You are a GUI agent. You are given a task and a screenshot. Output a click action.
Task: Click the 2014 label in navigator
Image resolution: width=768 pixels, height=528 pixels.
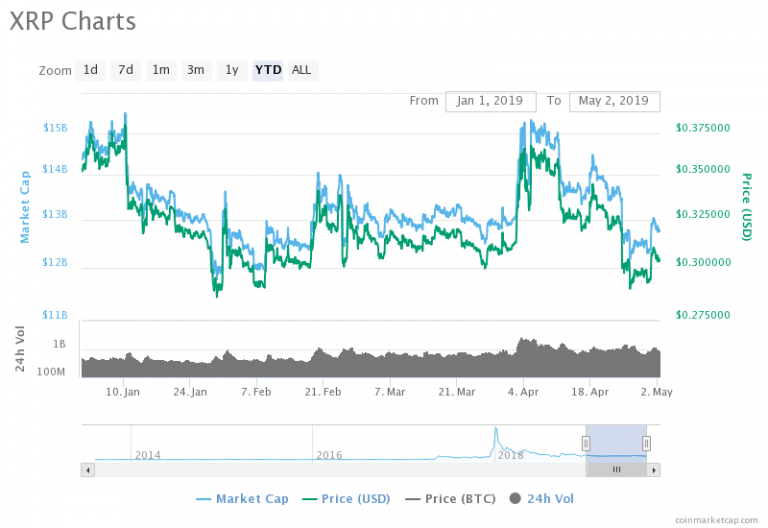point(147,455)
